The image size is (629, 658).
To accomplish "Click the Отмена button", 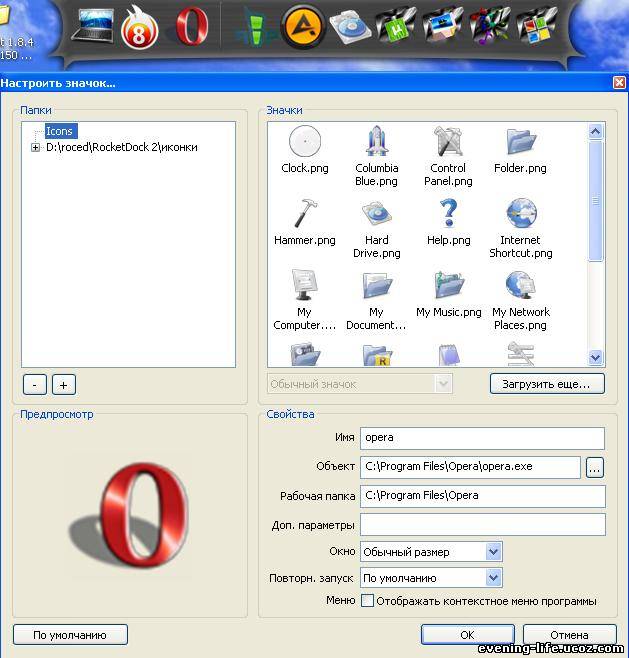I will point(569,635).
